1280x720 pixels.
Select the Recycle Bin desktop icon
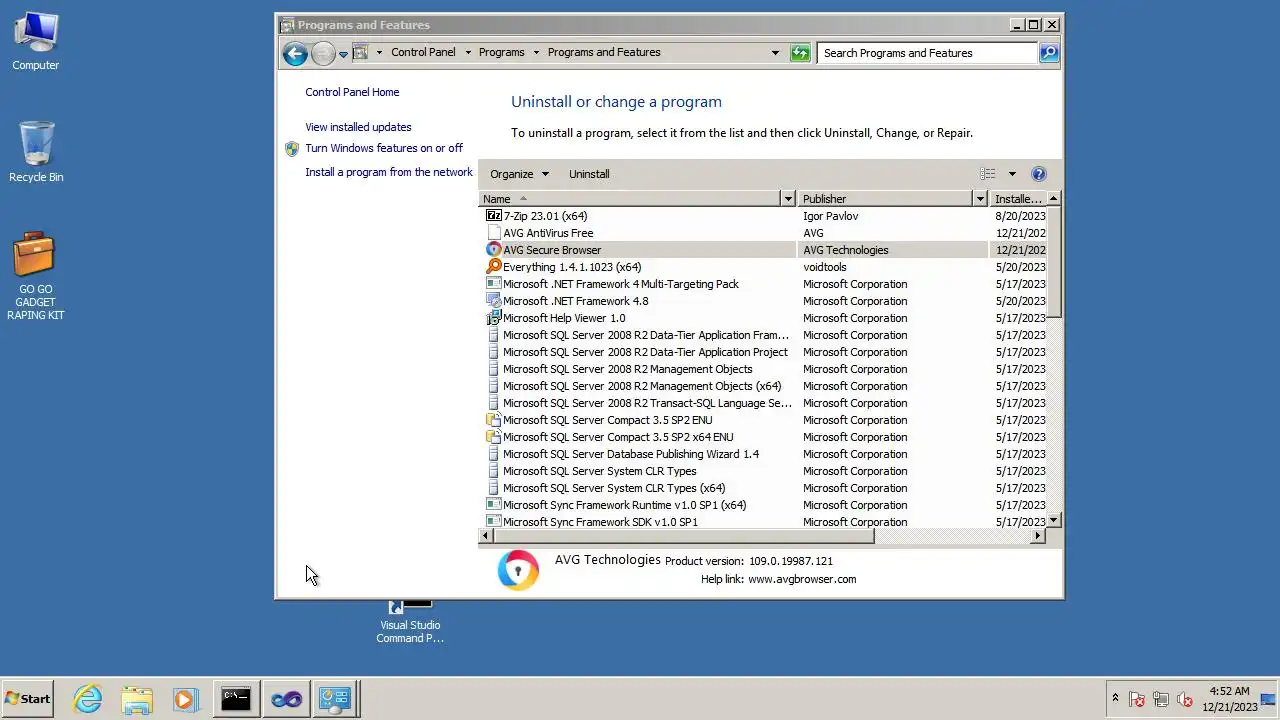point(36,152)
